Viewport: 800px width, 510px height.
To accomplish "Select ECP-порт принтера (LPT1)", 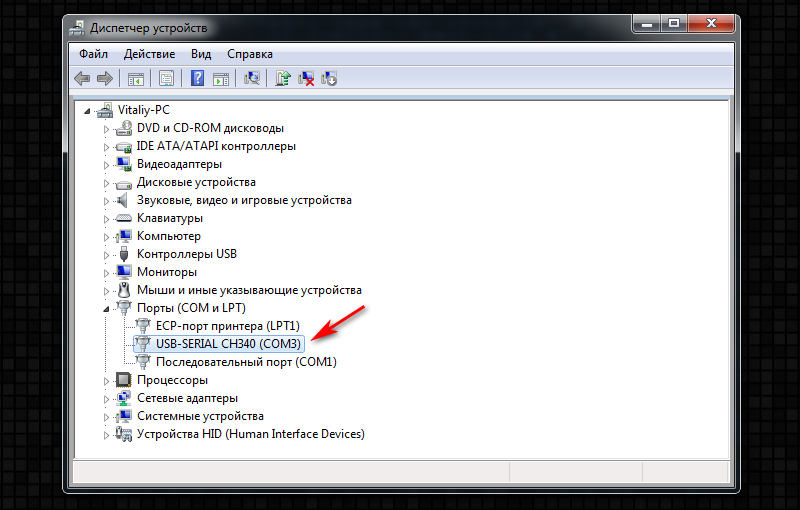I will (x=228, y=326).
